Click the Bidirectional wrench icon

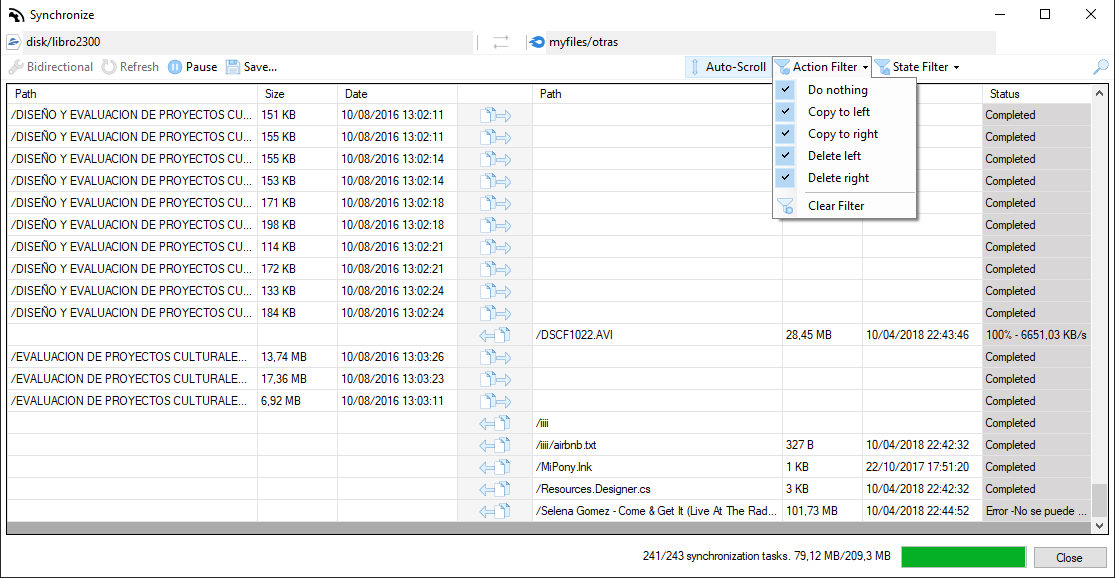16,67
